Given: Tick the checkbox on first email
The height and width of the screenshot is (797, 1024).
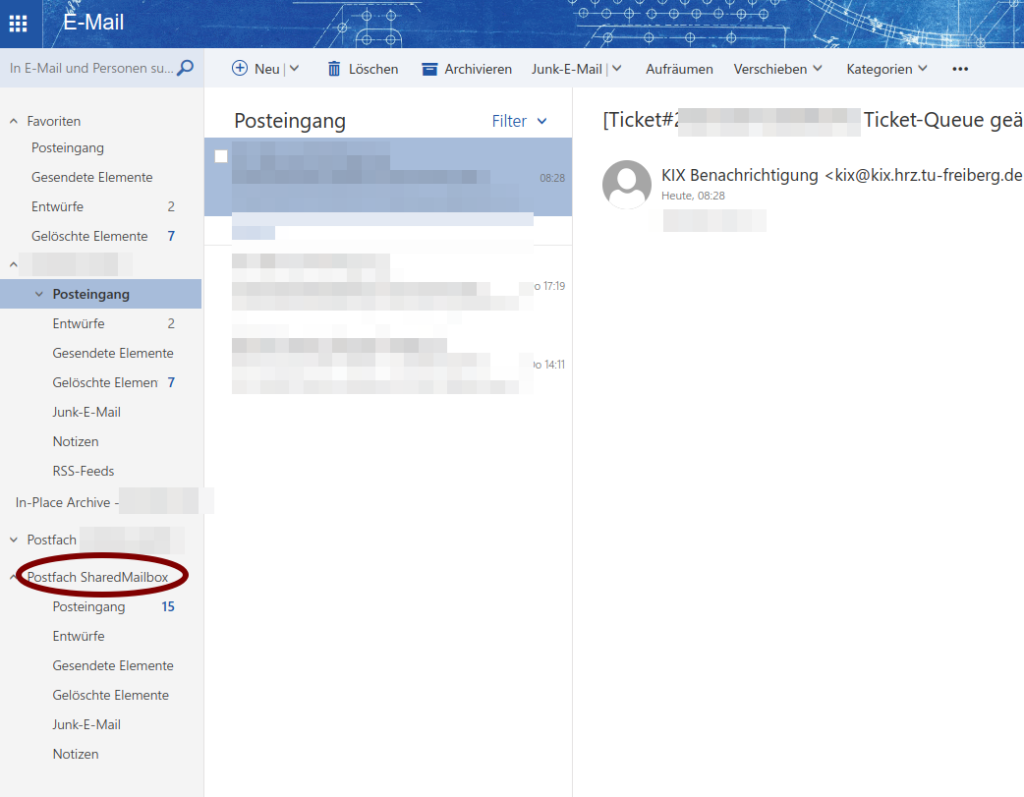Looking at the screenshot, I should [221, 156].
